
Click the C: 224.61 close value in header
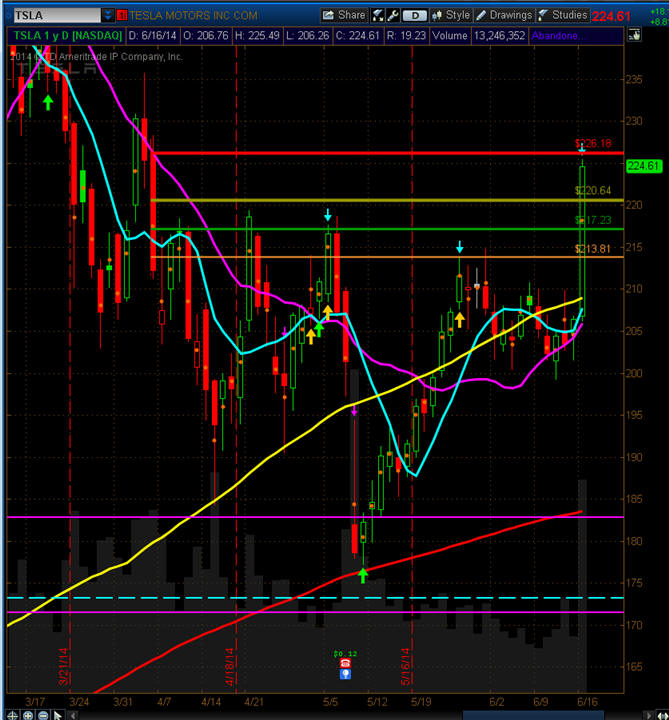[x=358, y=35]
